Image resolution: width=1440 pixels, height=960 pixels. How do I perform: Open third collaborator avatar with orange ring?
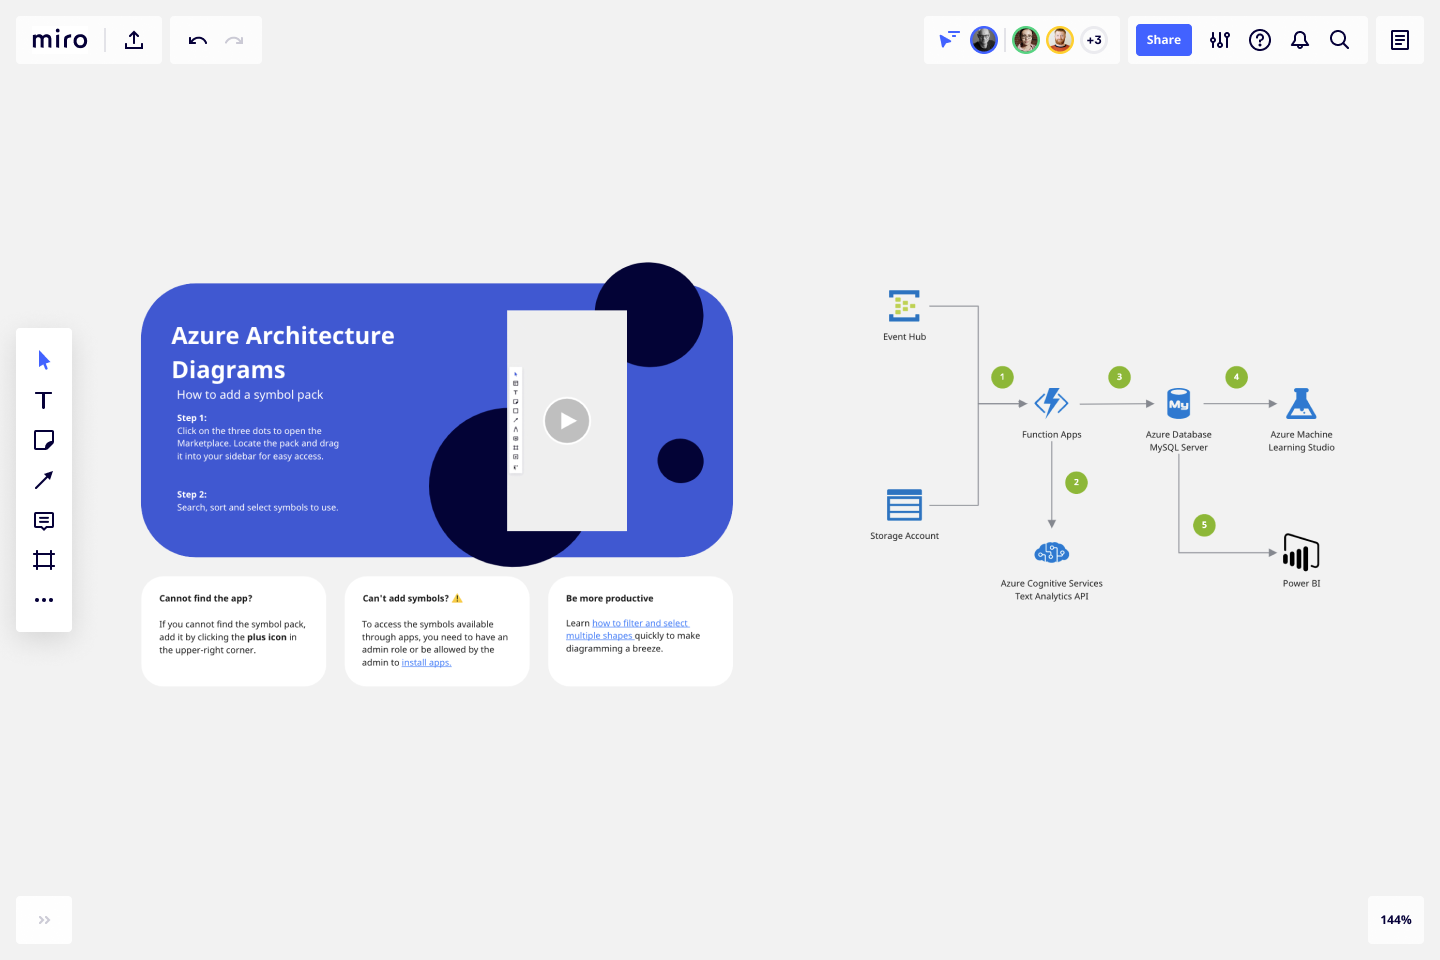[x=1060, y=40]
